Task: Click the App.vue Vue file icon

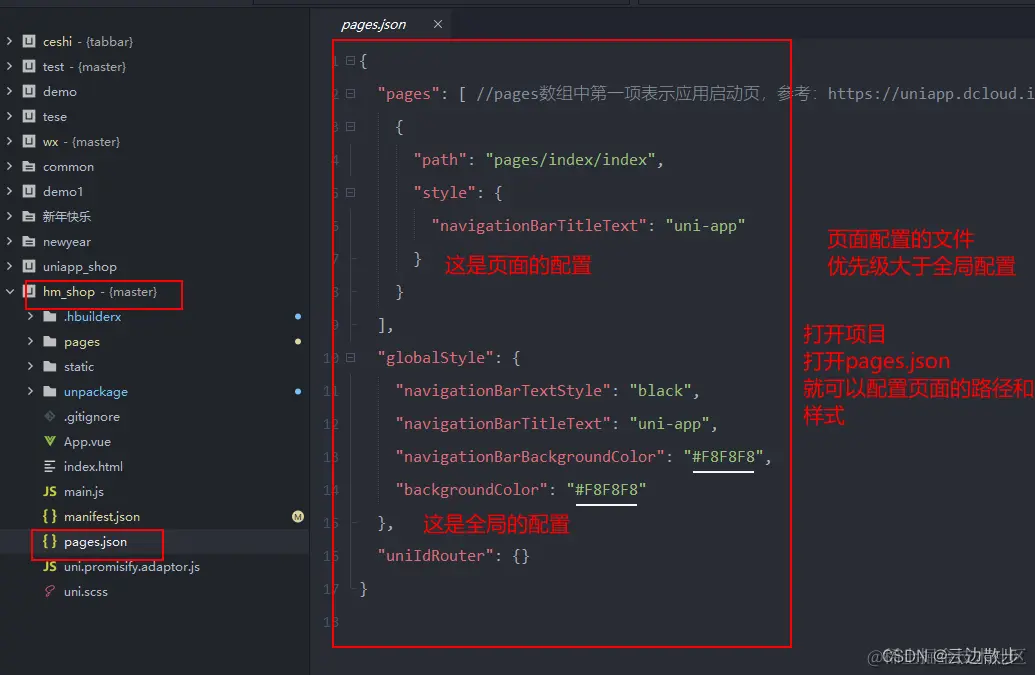Action: [50, 441]
